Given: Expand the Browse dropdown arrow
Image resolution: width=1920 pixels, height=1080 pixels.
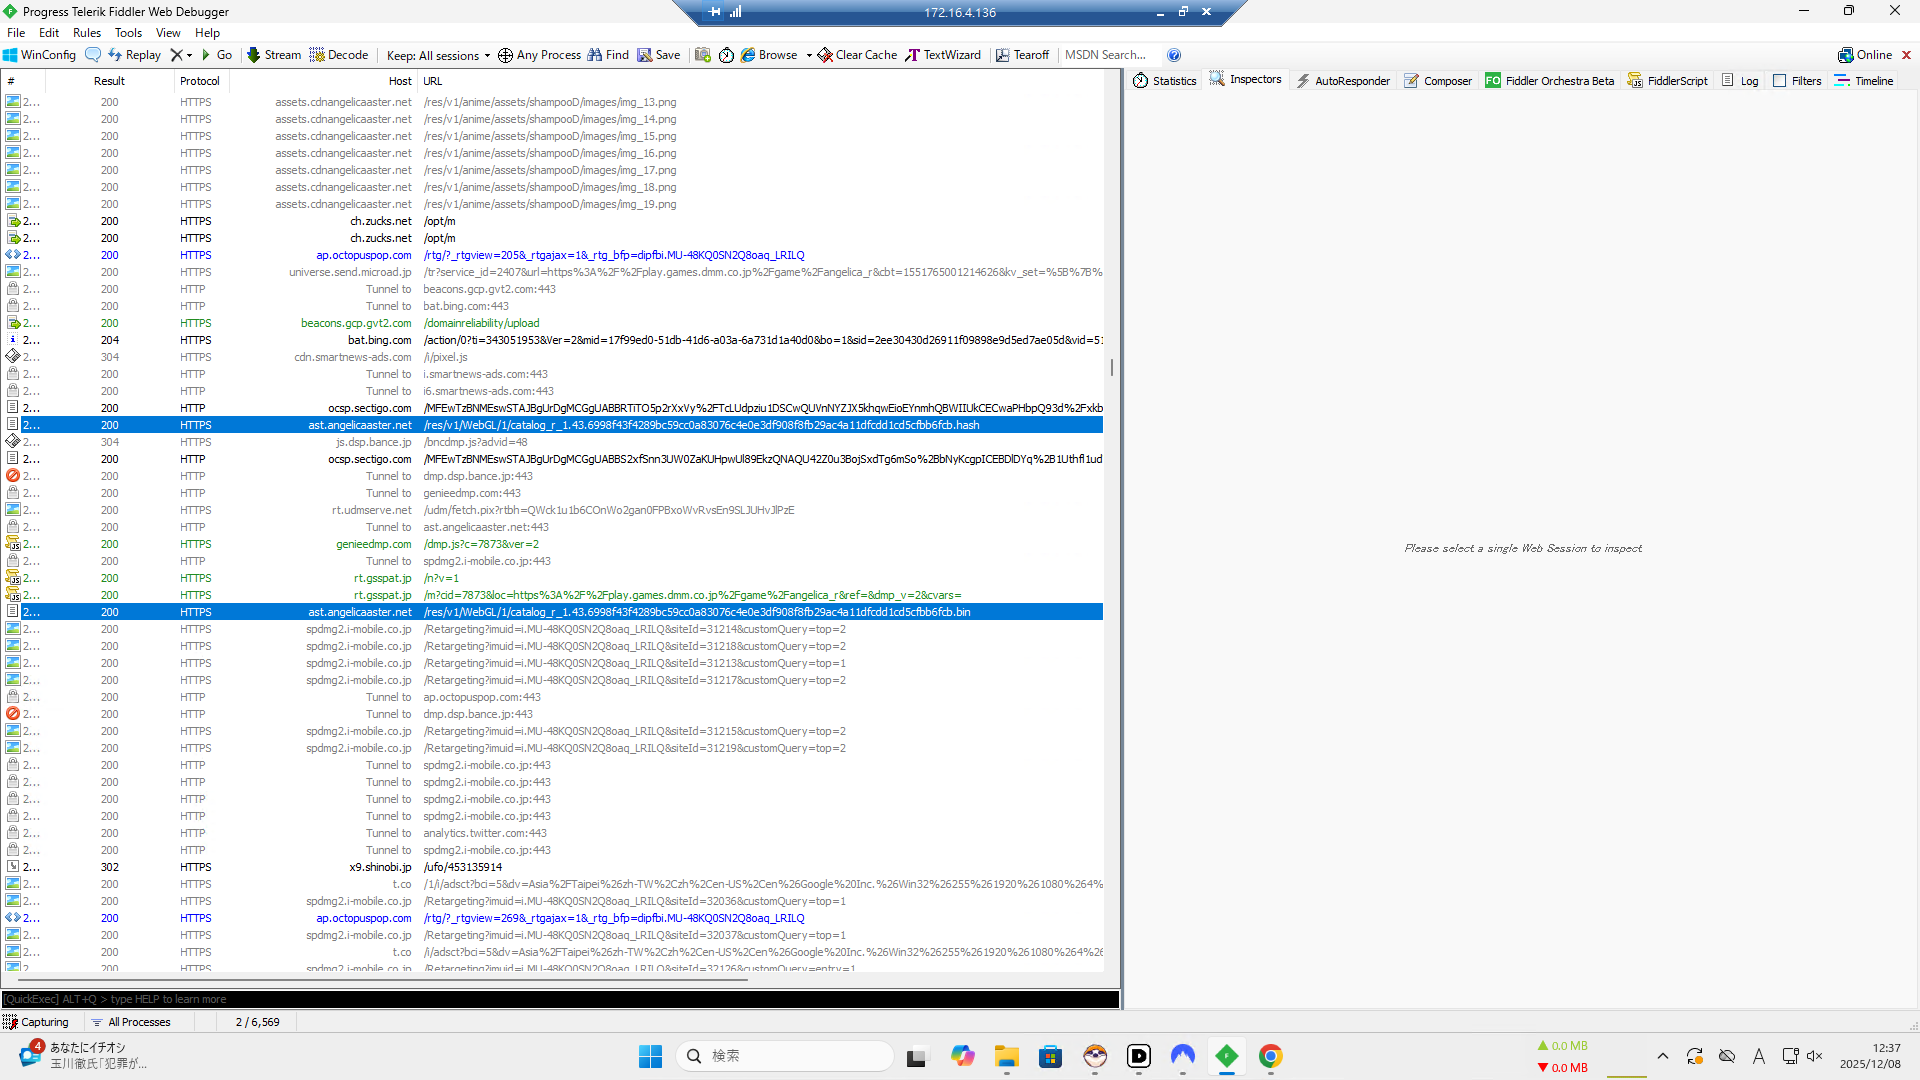Looking at the screenshot, I should (809, 56).
